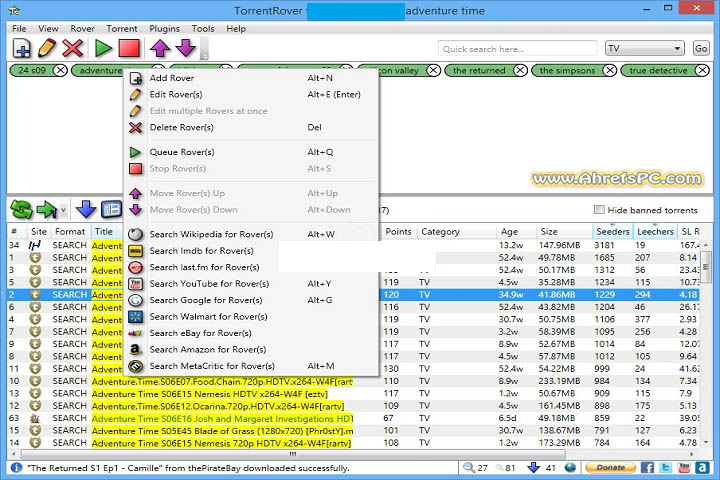Select row 'Adventure Time S05E45 Blade of Grass'
The width and height of the screenshot is (720, 480).
[354, 431]
